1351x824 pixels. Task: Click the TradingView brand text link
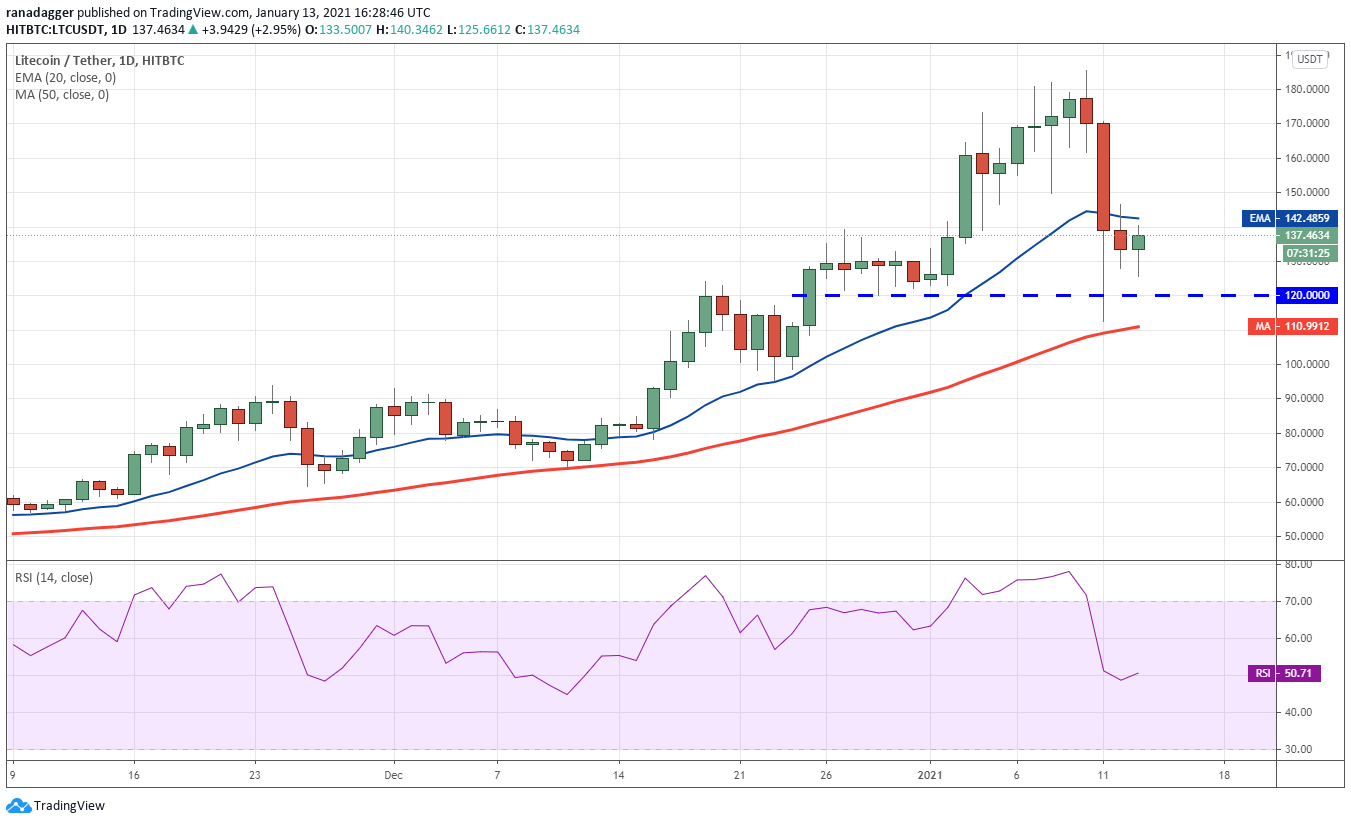point(69,805)
